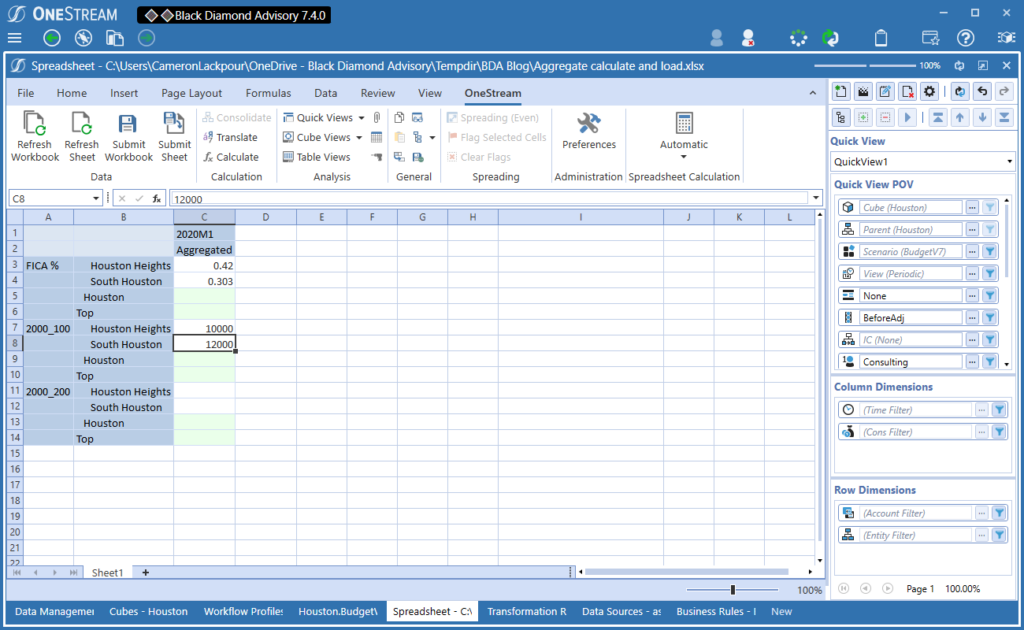Click the delete Quick View icon with red X

pyautogui.click(x=907, y=92)
